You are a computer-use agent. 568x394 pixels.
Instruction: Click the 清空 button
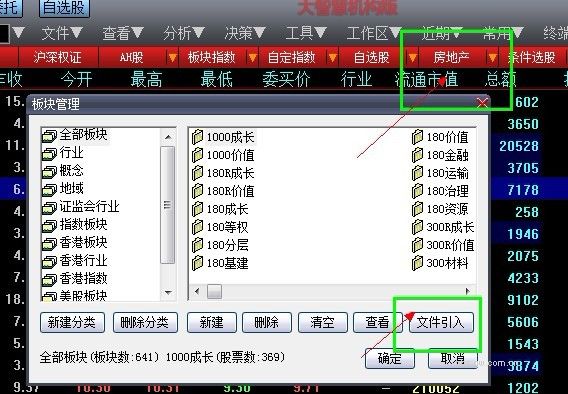pos(322,322)
